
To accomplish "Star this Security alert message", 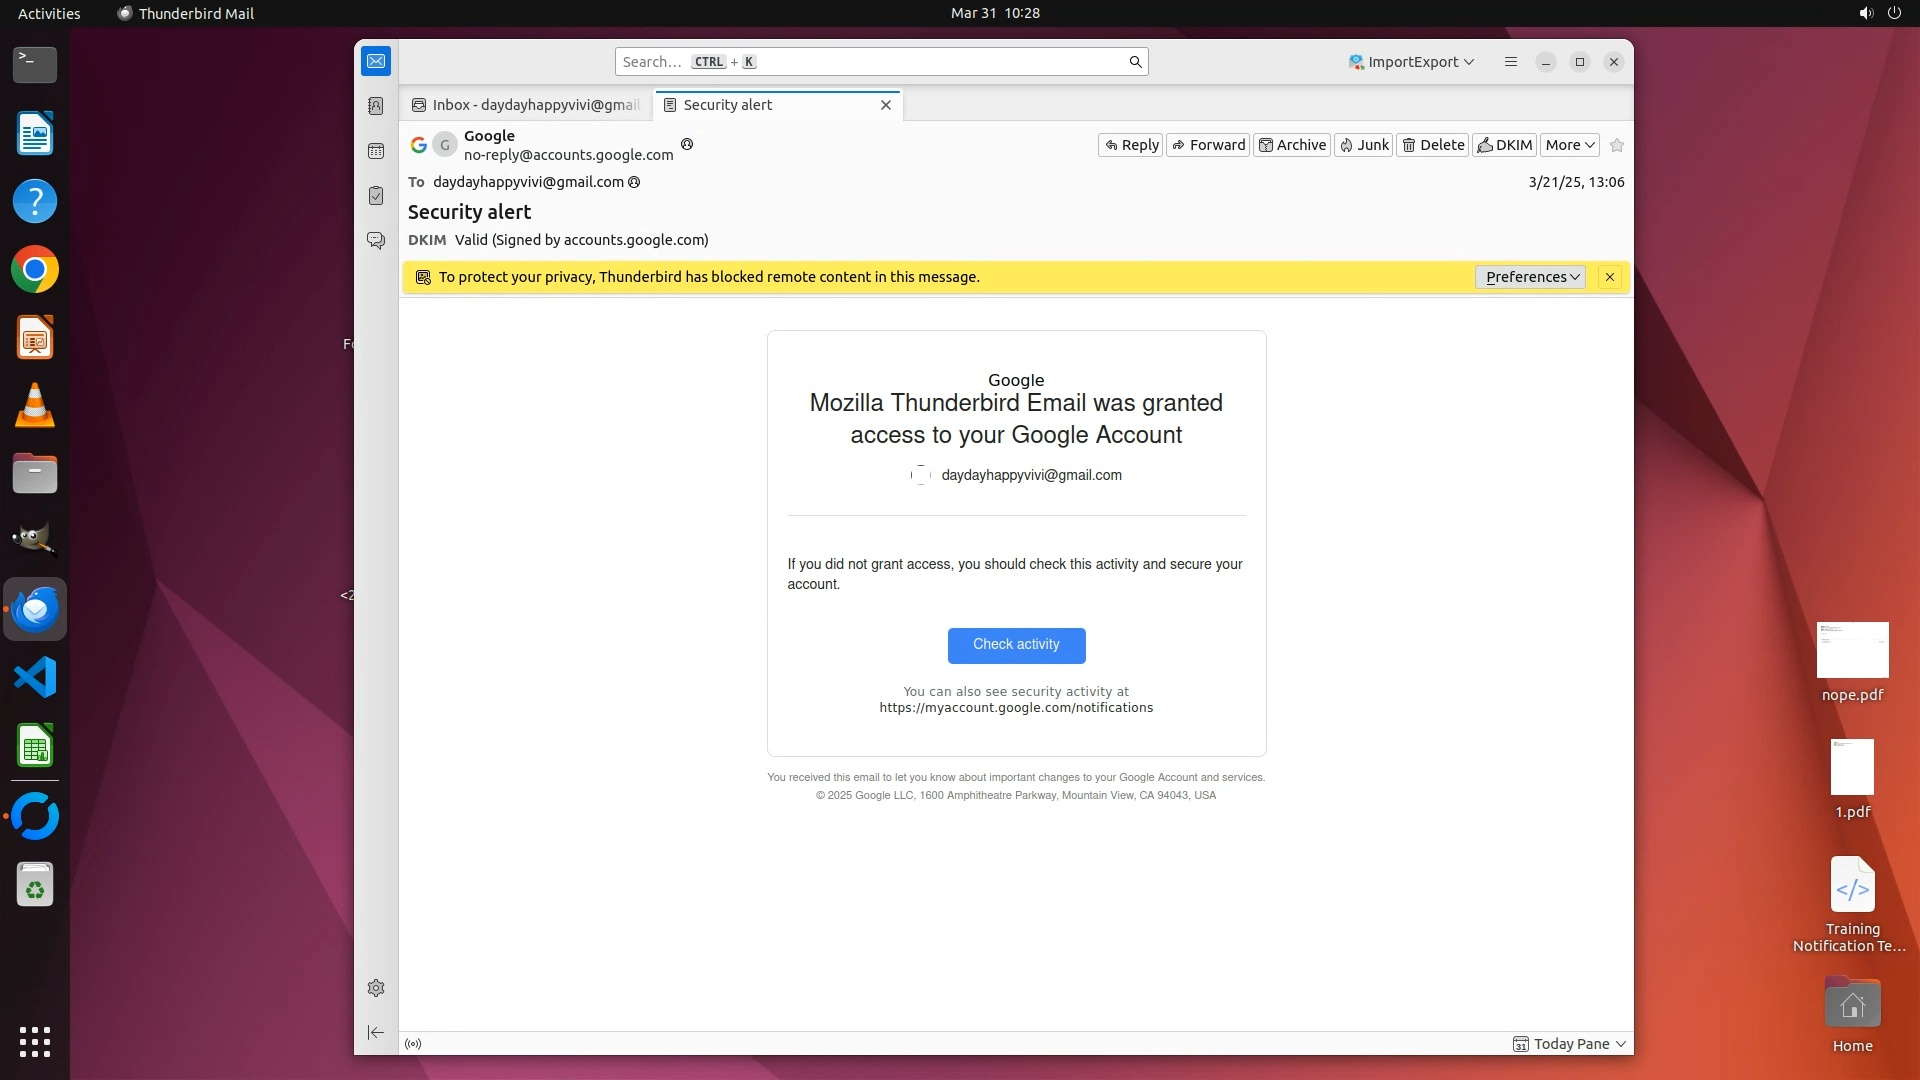I will [1617, 145].
